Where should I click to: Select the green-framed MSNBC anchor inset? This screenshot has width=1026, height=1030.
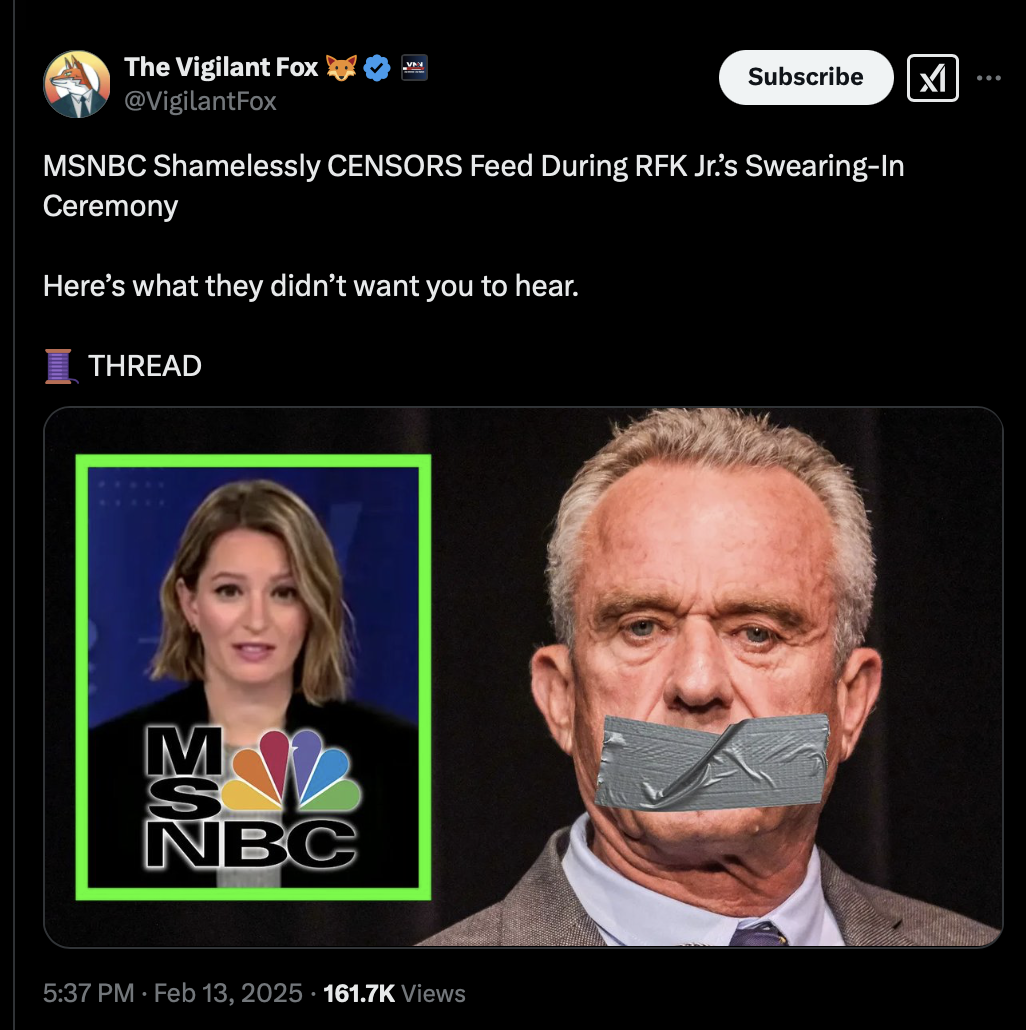(x=254, y=677)
